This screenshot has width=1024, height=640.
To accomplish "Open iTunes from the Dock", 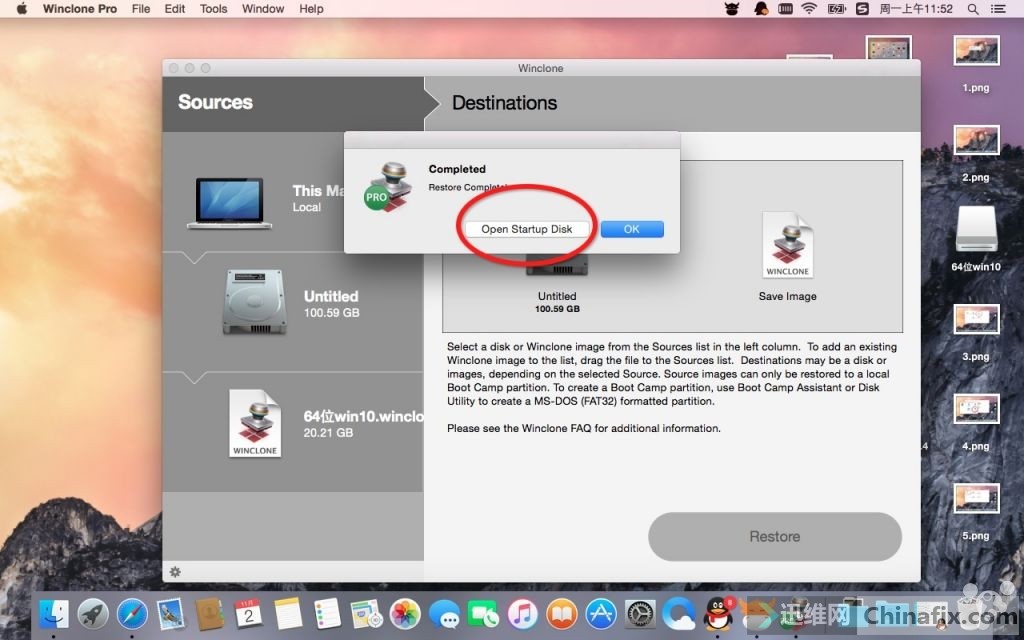I will [x=522, y=615].
